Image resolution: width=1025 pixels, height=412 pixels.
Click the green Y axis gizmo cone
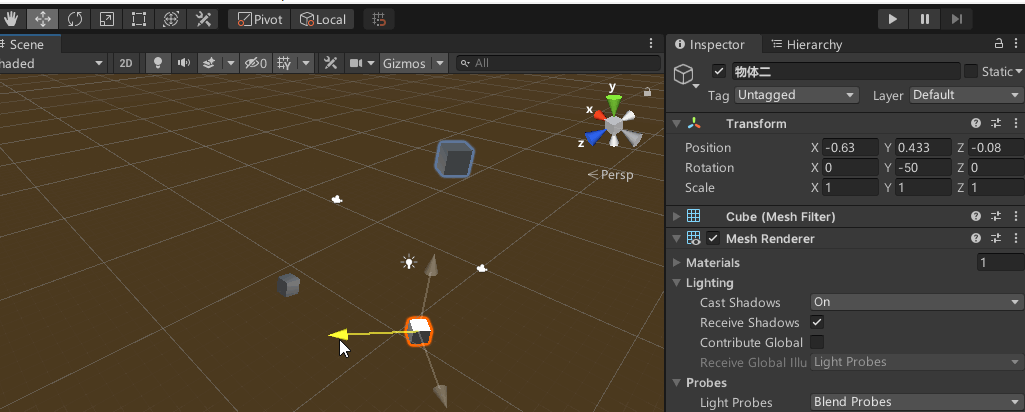tap(614, 102)
